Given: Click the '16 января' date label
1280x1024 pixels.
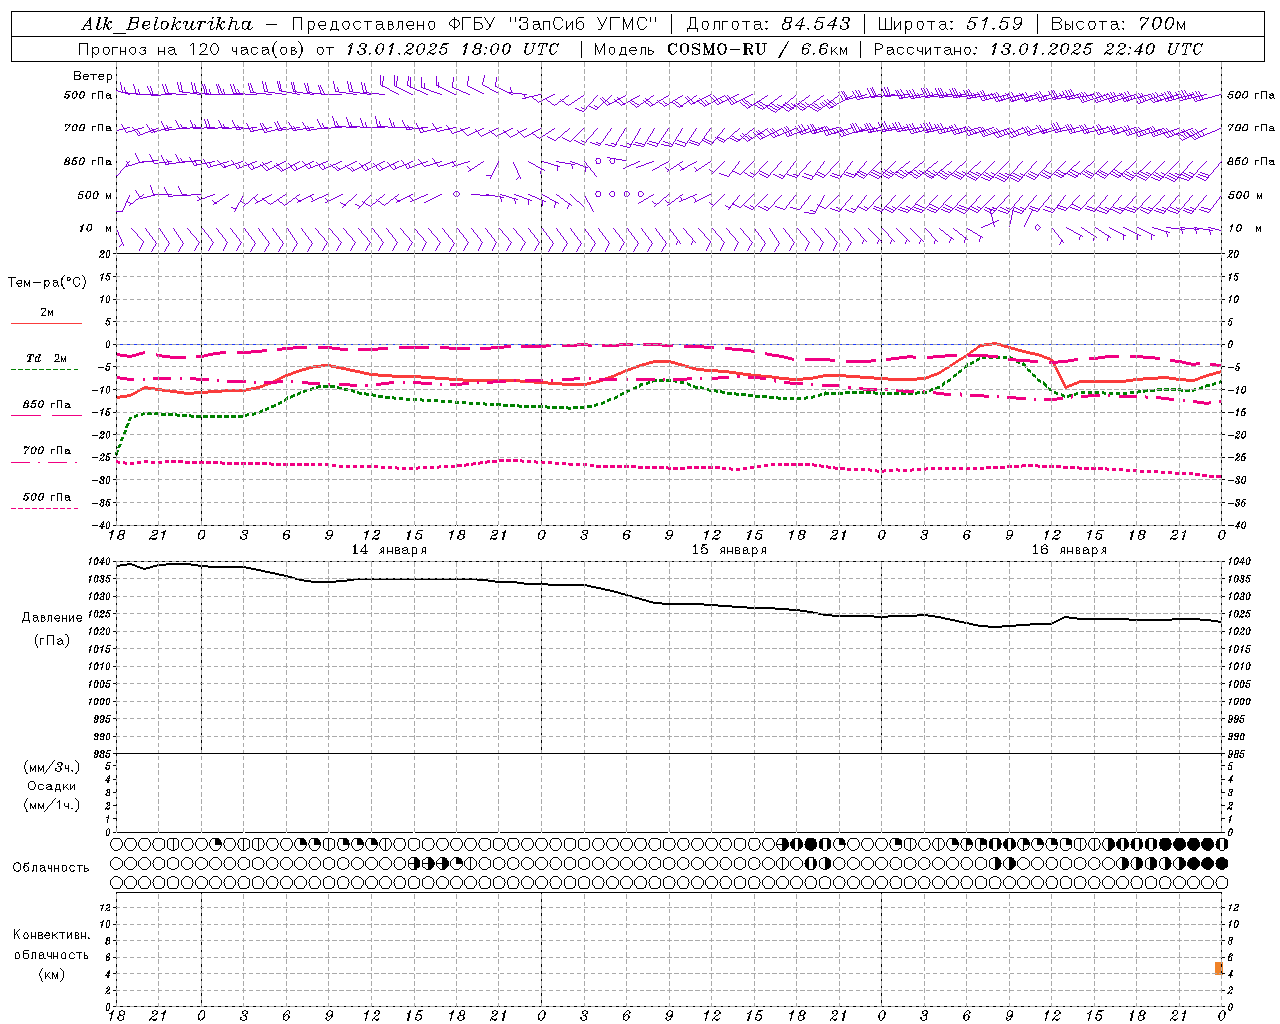Looking at the screenshot, I should pyautogui.click(x=1069, y=550).
